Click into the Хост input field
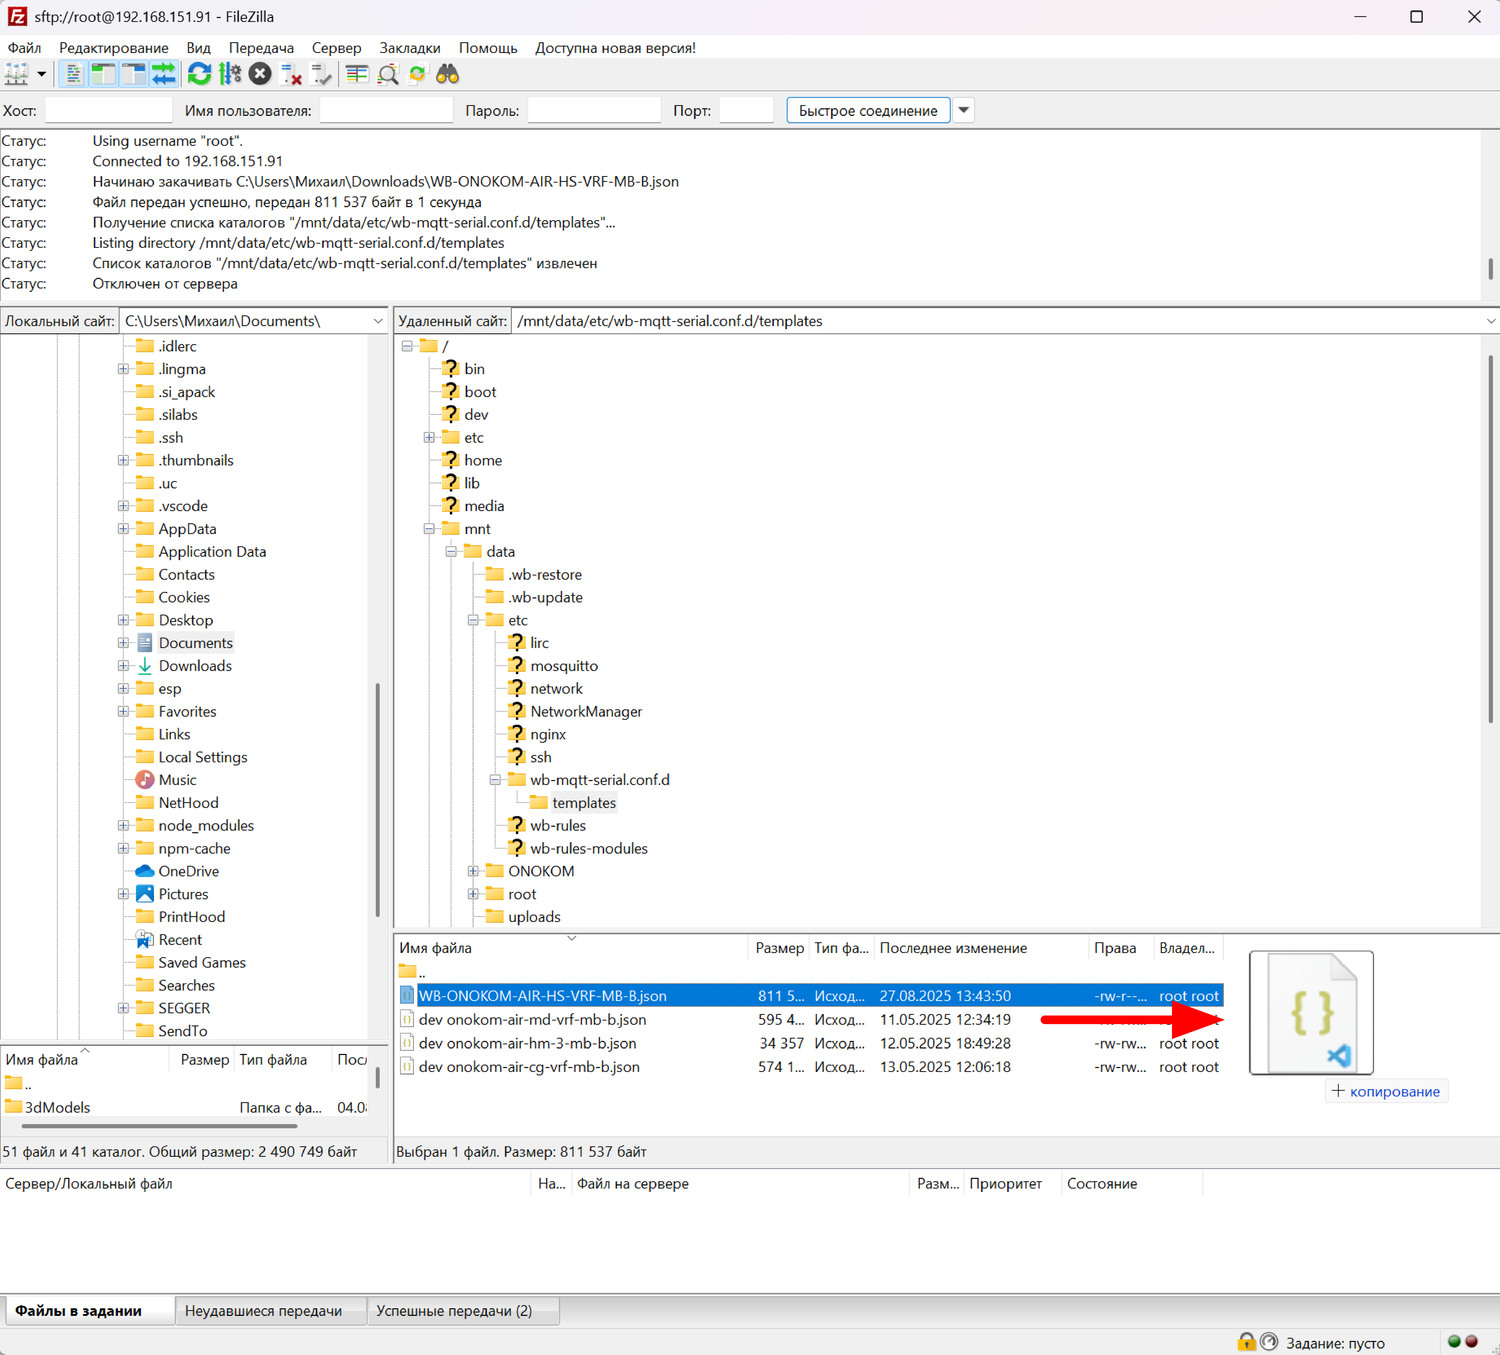 pos(108,110)
